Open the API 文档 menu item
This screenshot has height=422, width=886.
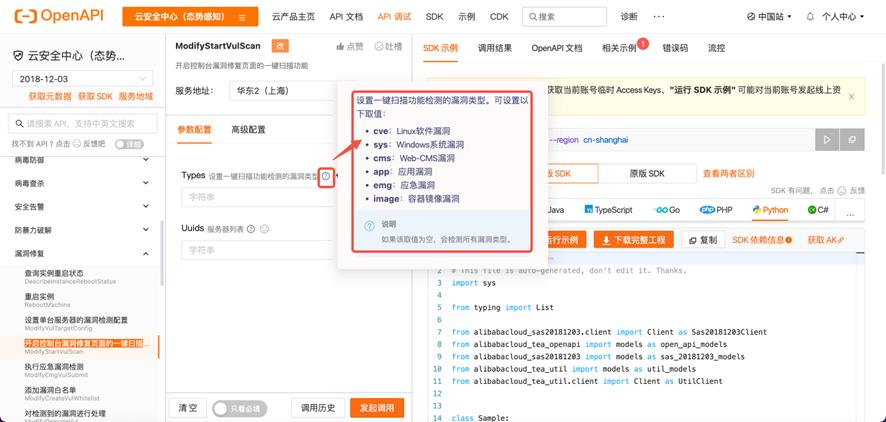346,16
